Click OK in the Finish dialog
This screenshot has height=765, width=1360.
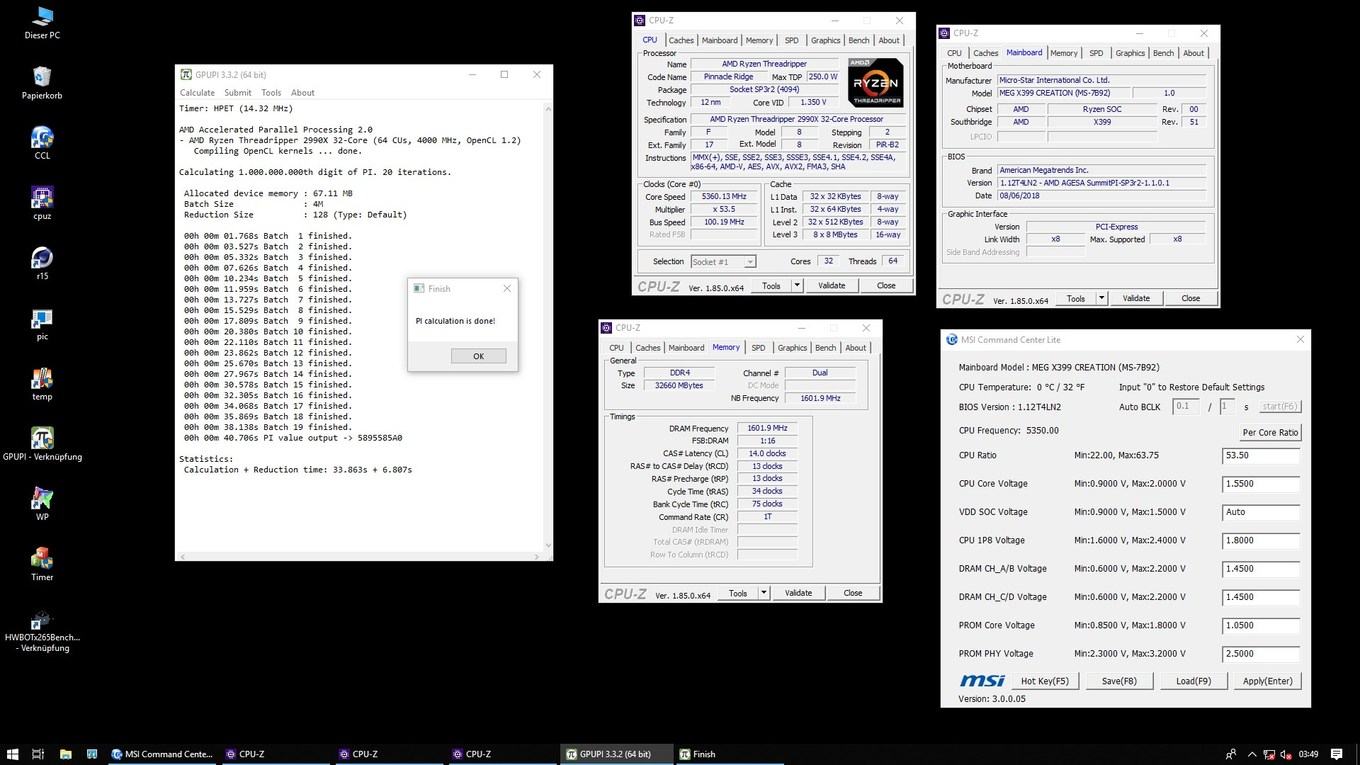(x=478, y=356)
